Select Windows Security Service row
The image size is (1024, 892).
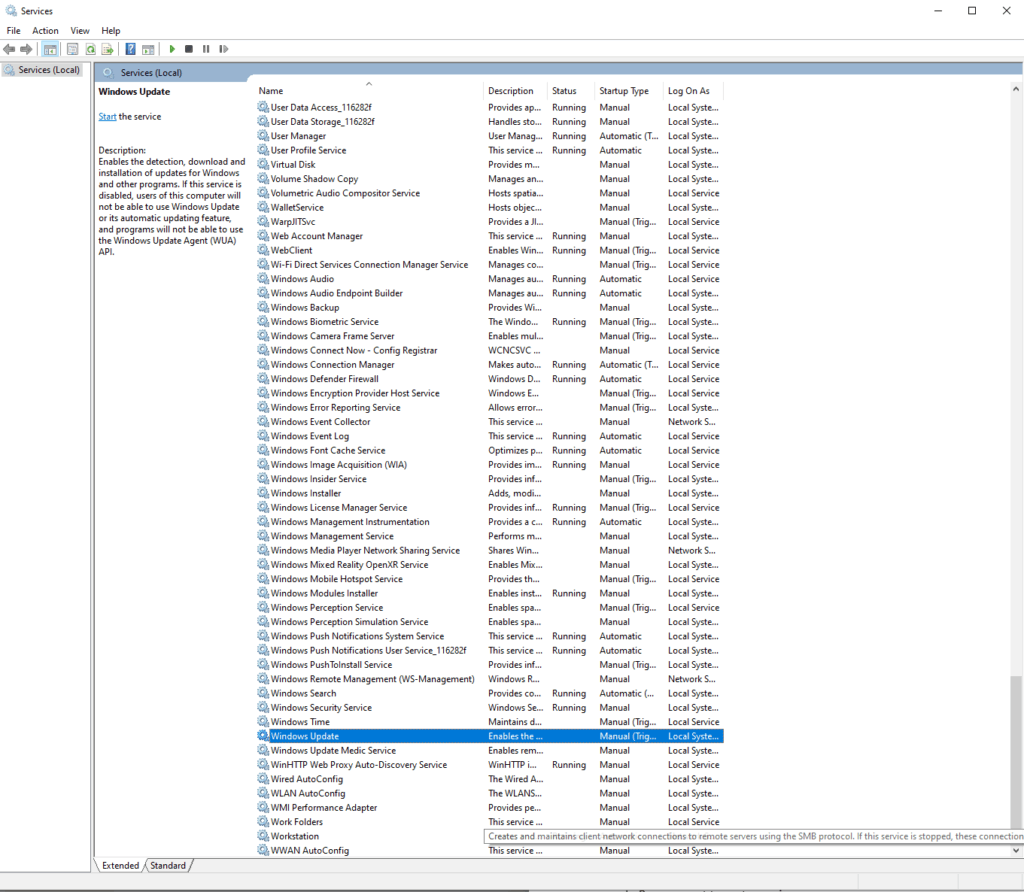[x=490, y=708]
